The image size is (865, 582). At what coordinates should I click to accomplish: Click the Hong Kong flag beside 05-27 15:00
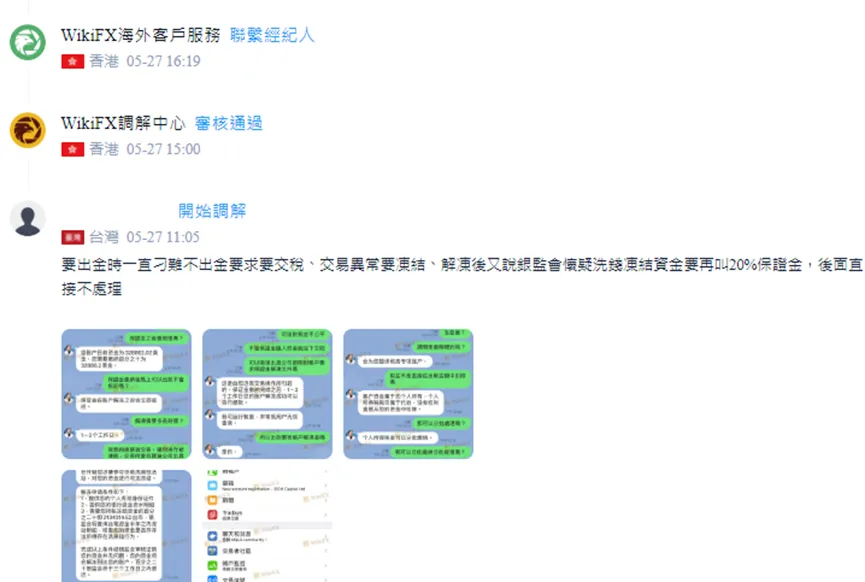coord(72,149)
